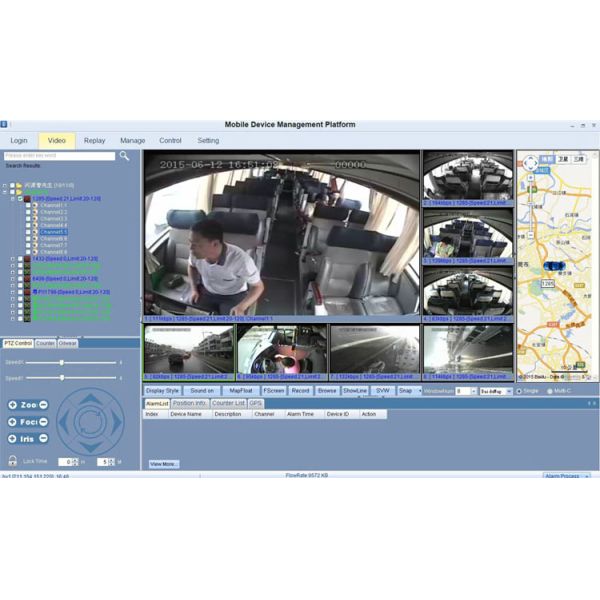Open the WindowNum dropdown
The height and width of the screenshot is (600, 600).
472,391
